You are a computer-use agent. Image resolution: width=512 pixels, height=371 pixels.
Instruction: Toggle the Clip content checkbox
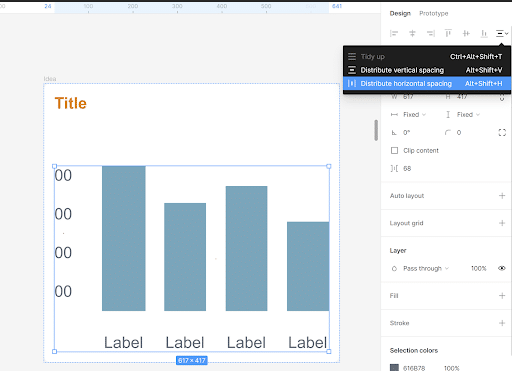coord(394,151)
